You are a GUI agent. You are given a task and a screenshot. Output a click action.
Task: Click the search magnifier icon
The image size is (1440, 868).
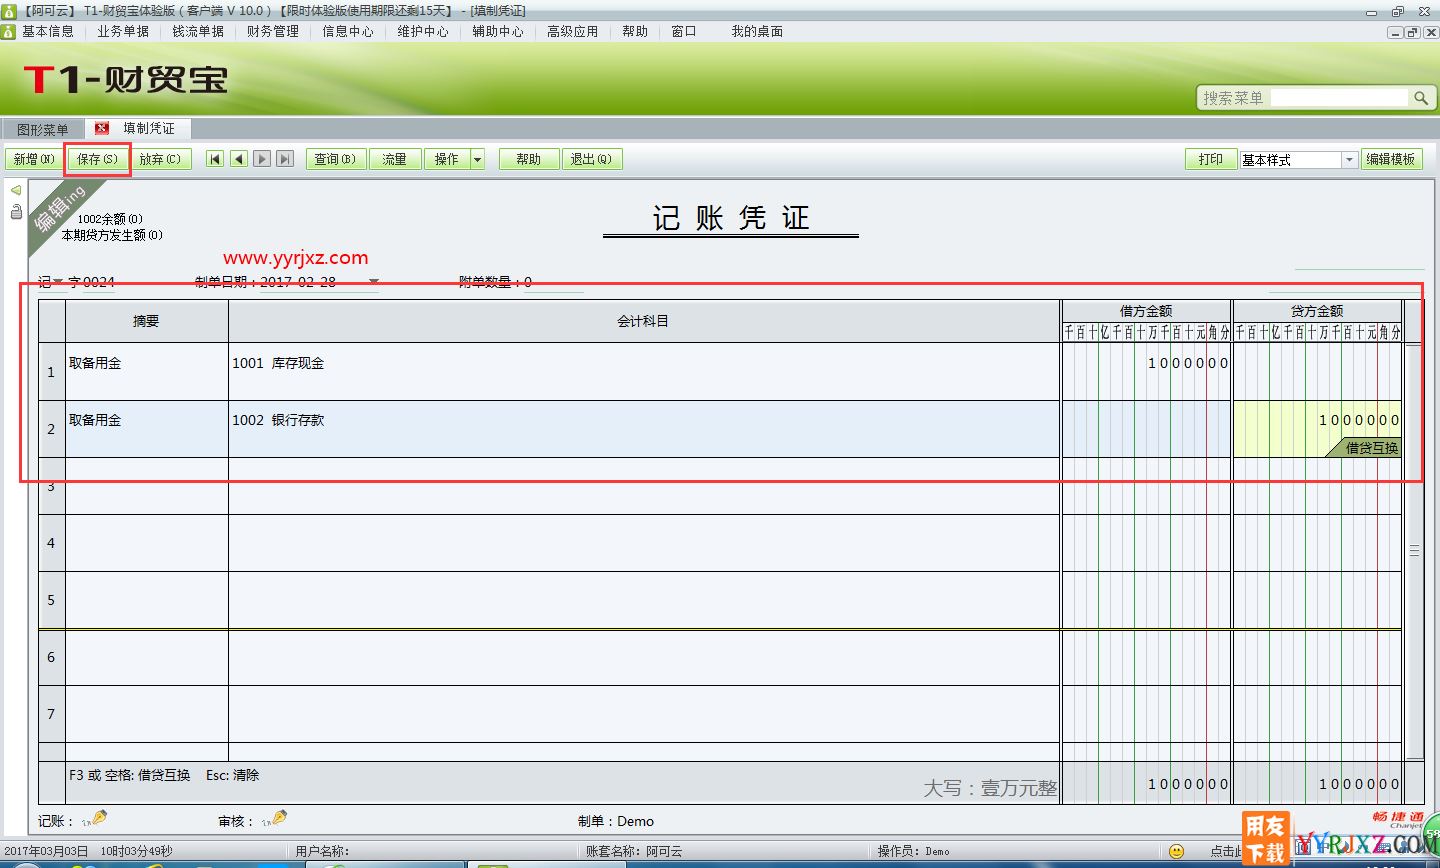[1421, 97]
